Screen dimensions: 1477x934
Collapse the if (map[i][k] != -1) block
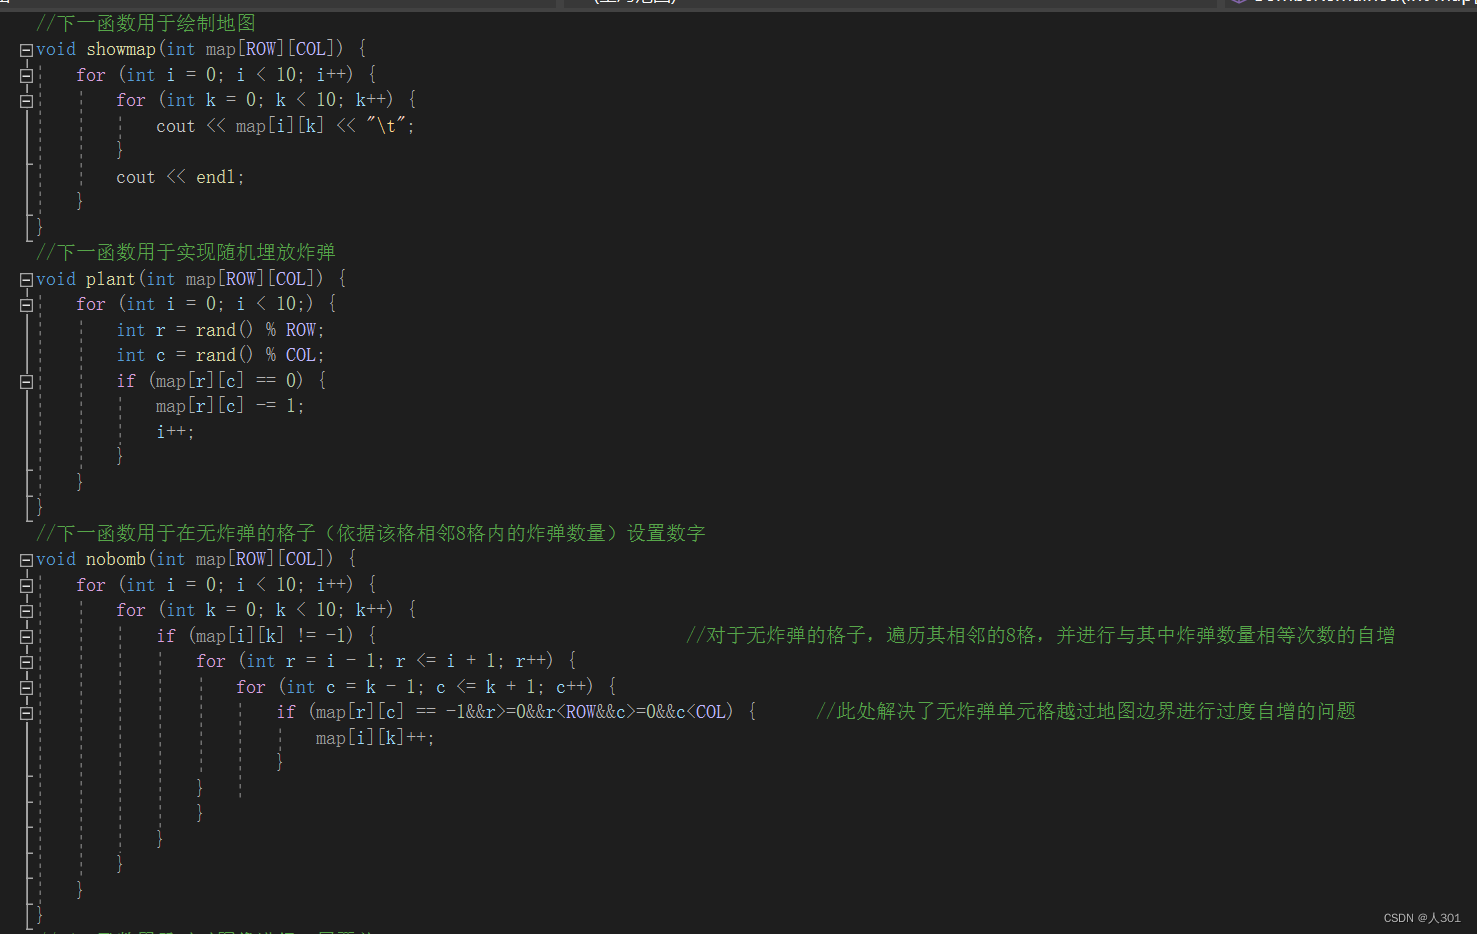pyautogui.click(x=26, y=636)
